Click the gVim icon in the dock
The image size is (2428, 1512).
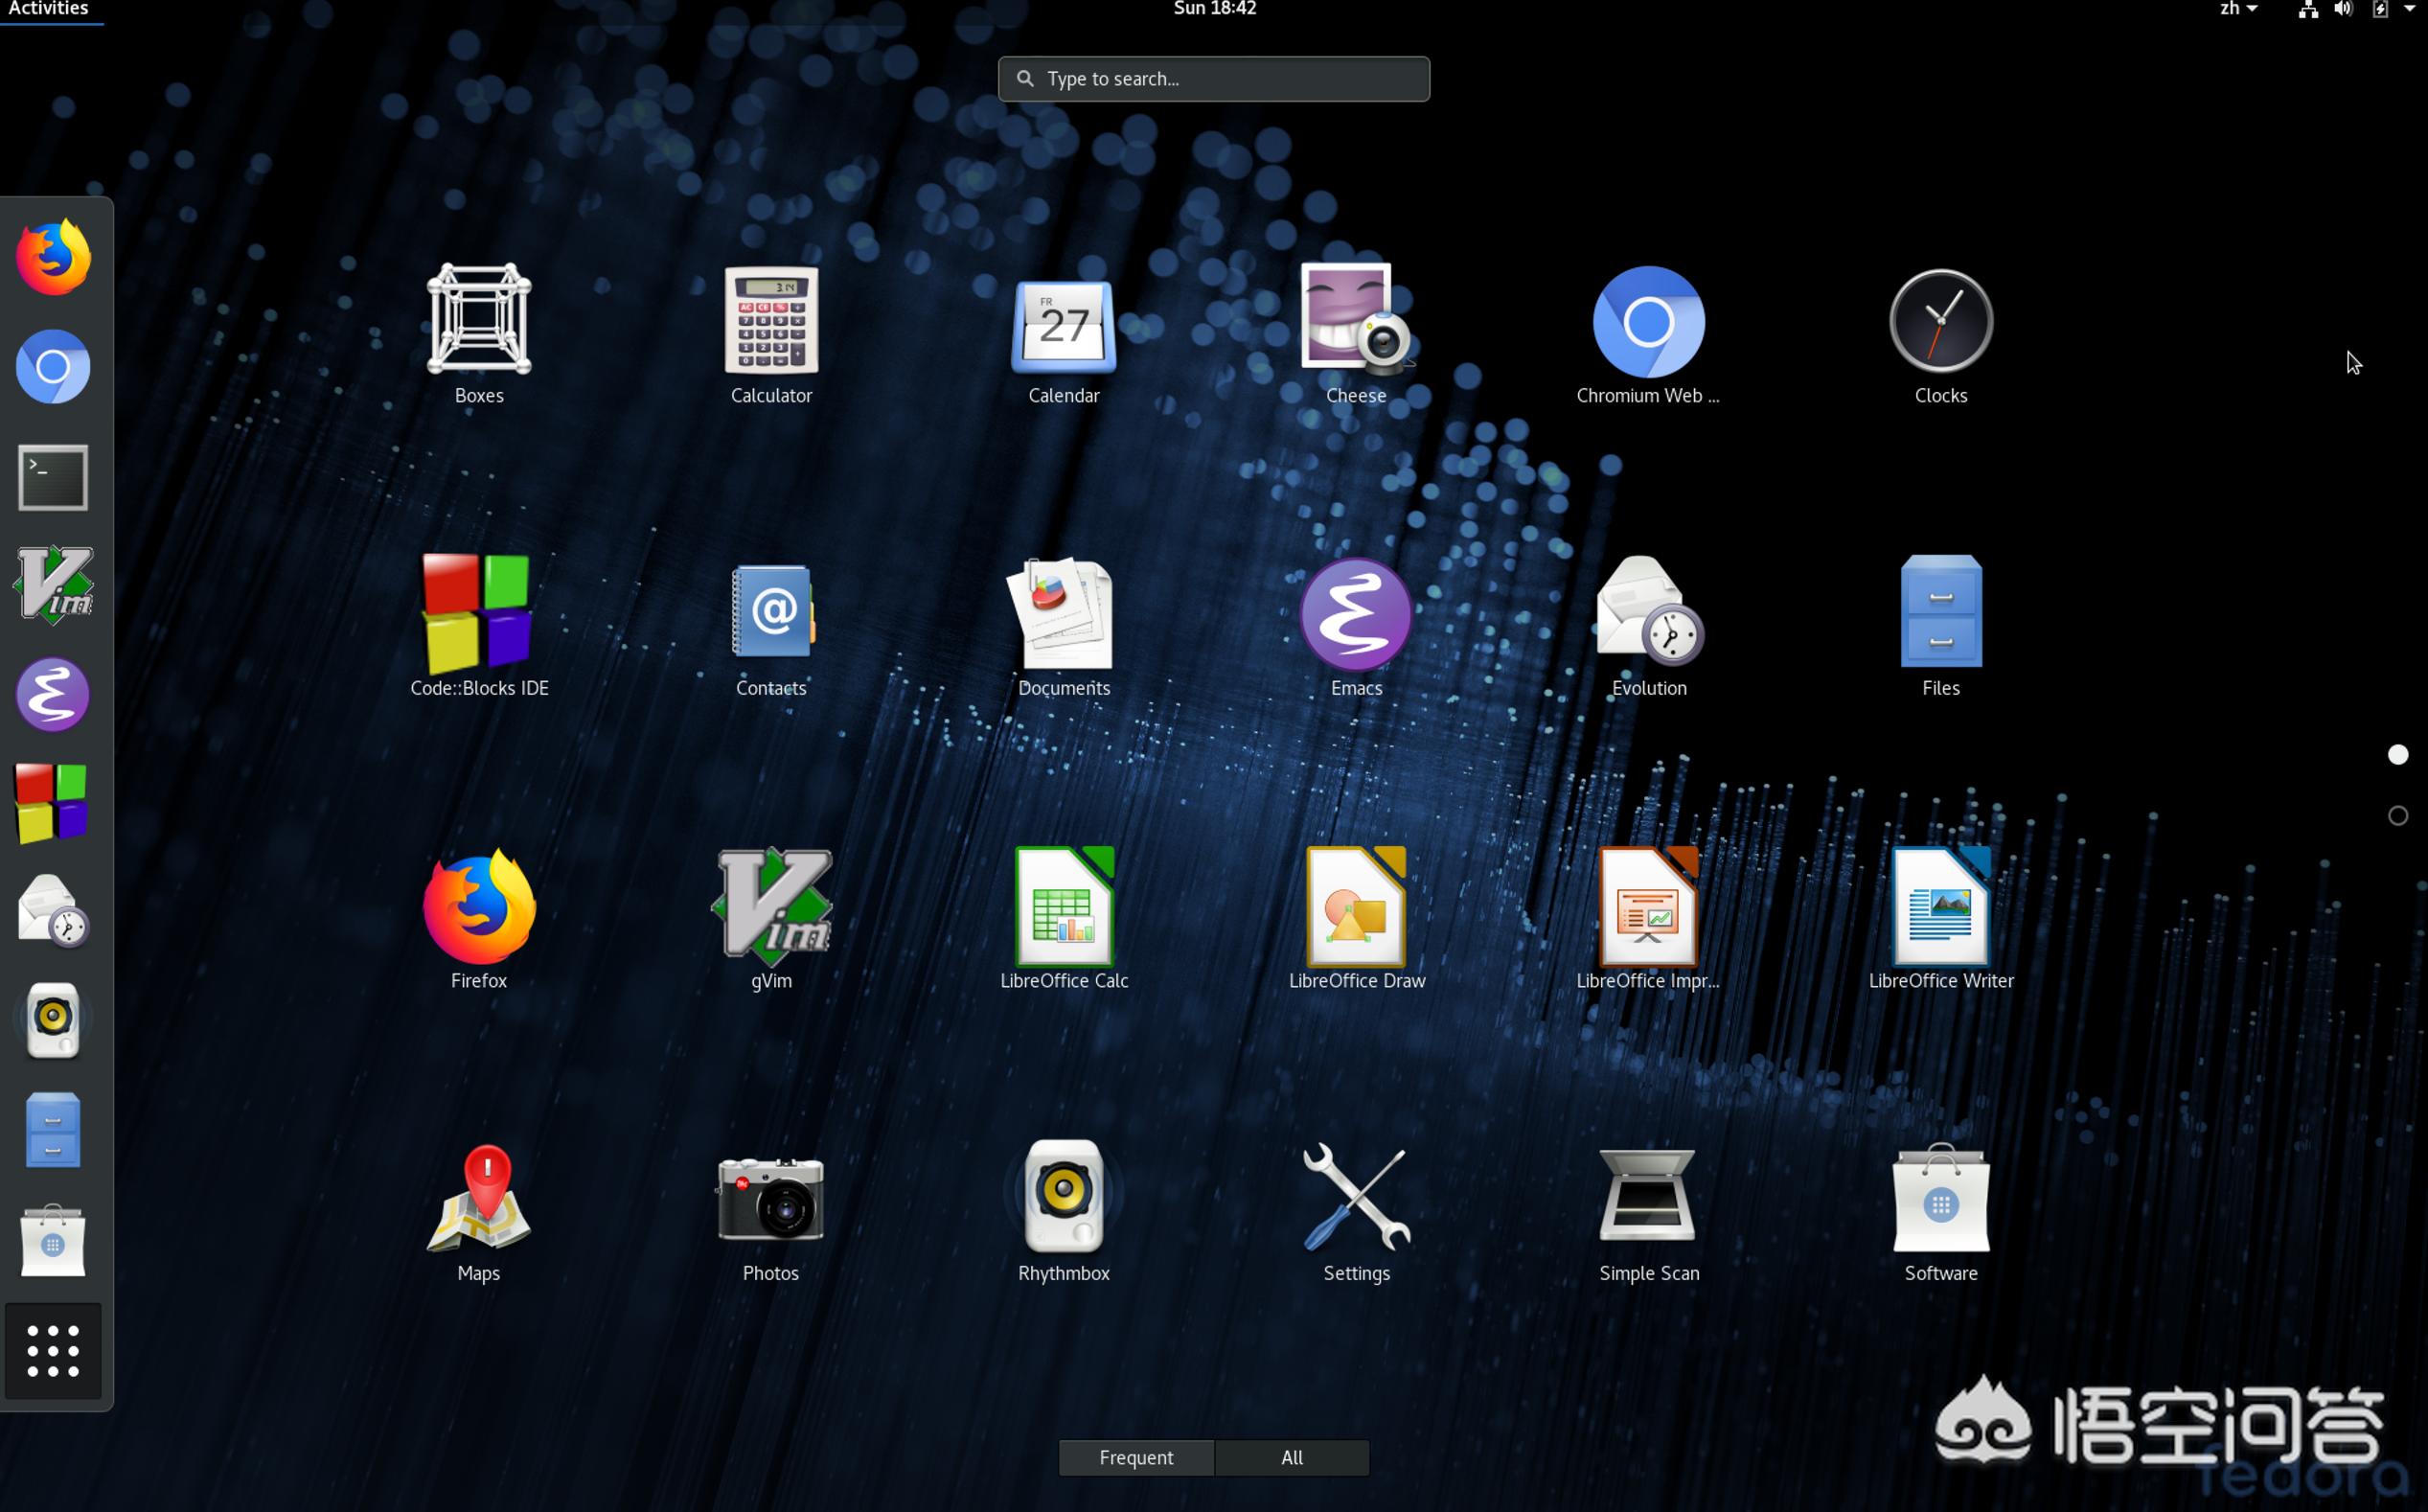[x=53, y=586]
